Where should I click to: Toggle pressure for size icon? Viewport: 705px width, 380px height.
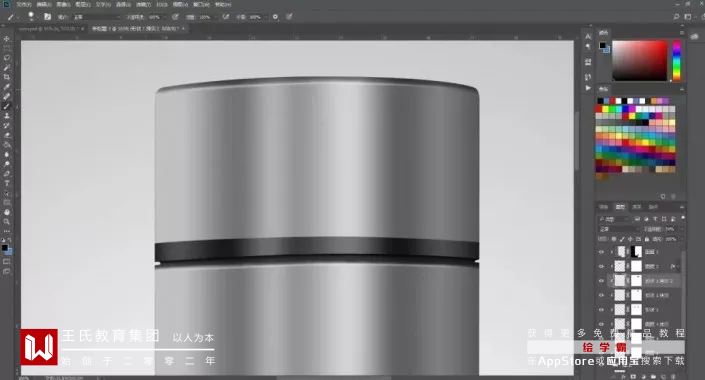click(x=290, y=17)
